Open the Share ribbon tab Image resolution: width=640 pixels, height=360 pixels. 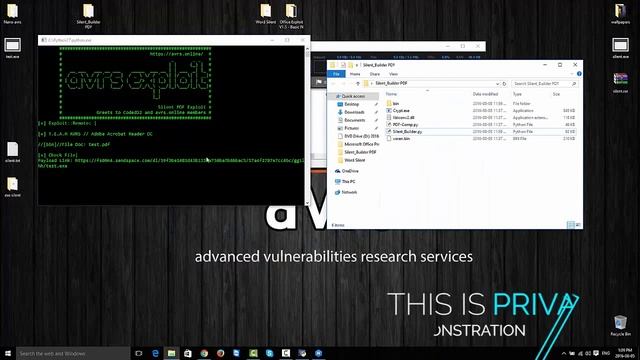point(375,74)
